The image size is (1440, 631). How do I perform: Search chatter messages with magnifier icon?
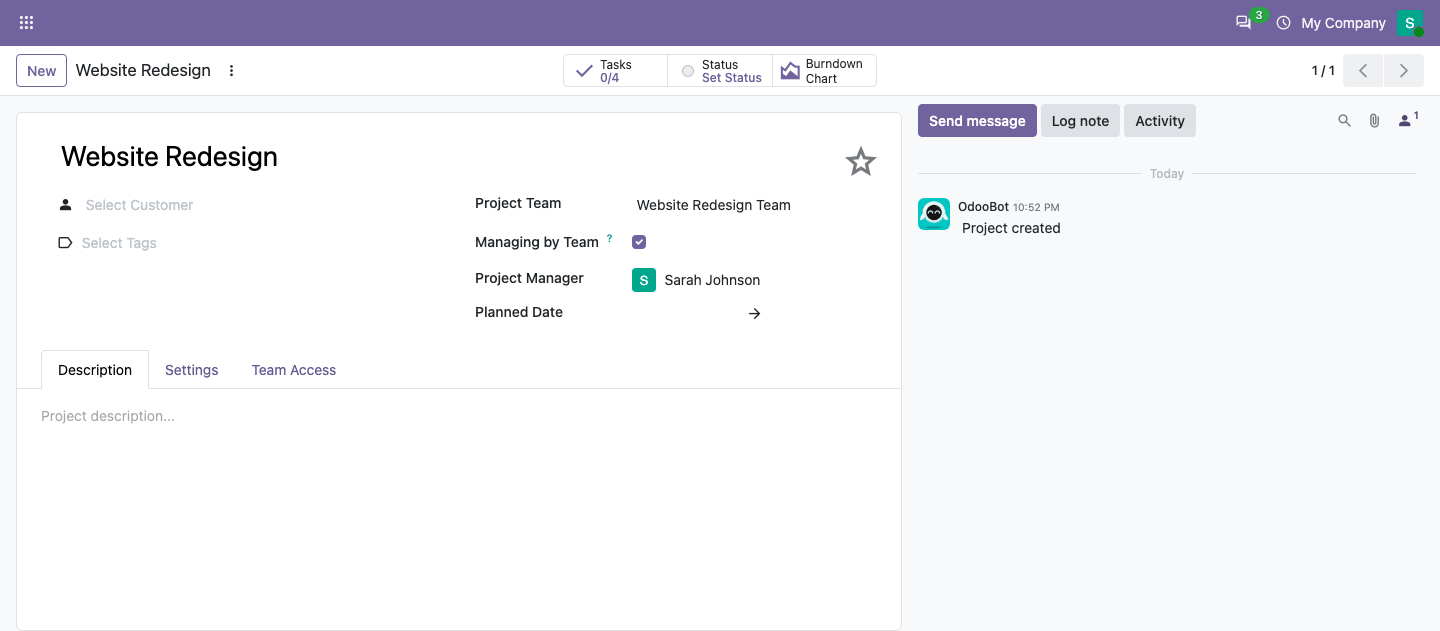click(x=1345, y=121)
